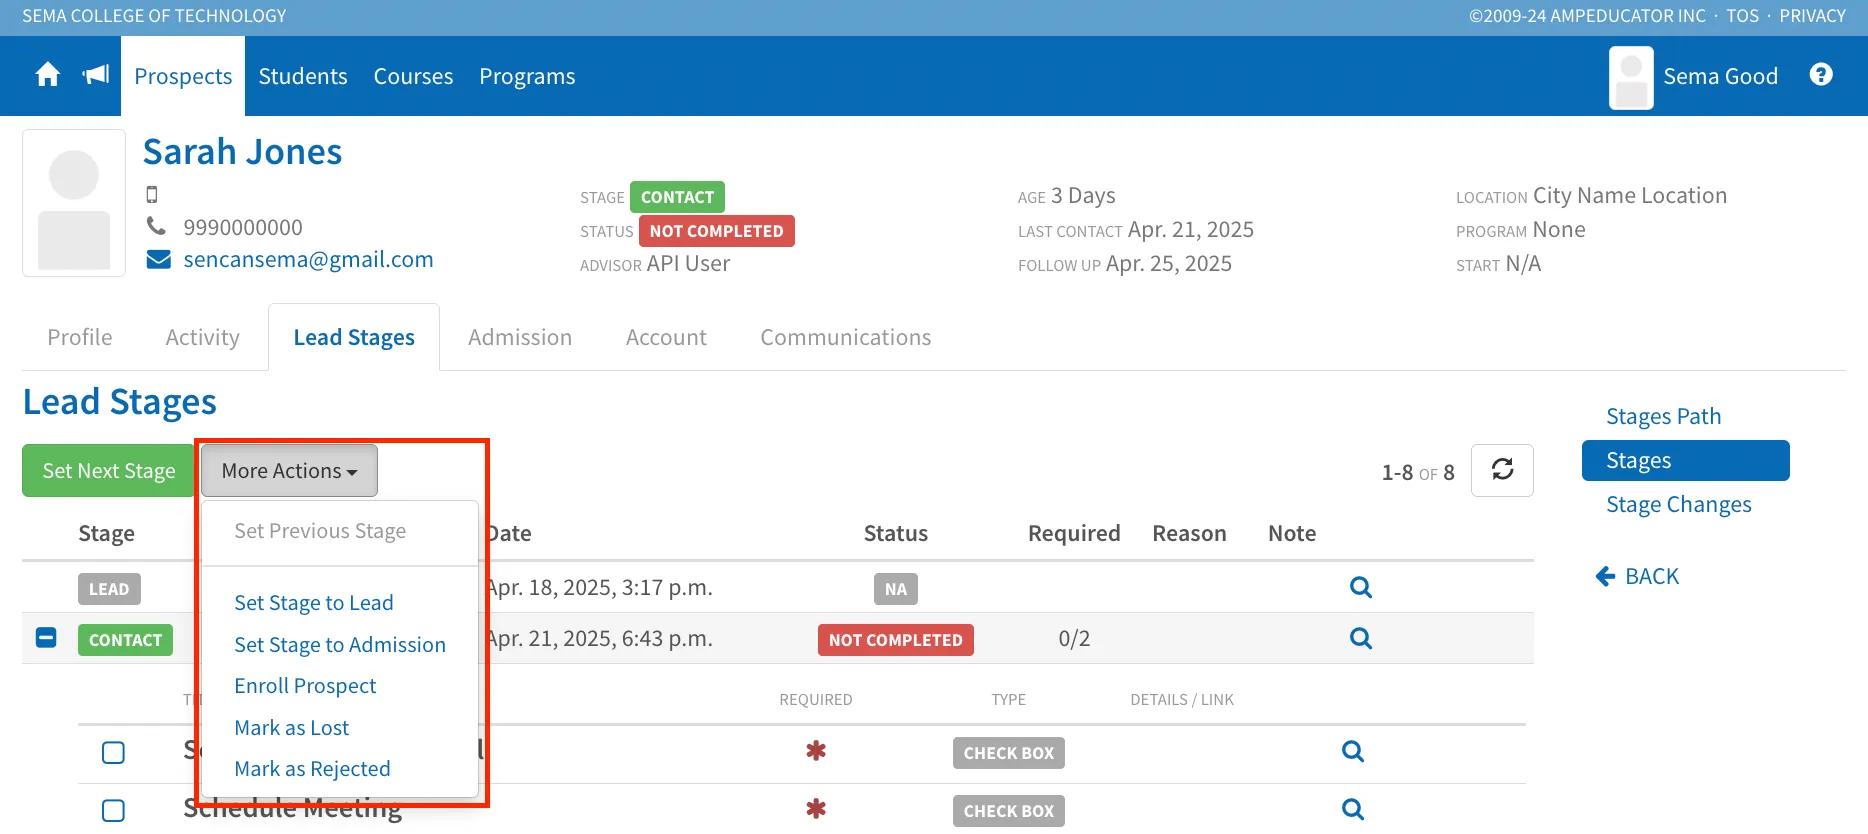Image resolution: width=1868 pixels, height=834 pixels.
Task: Open the Stages Path sidebar link
Action: pos(1664,416)
